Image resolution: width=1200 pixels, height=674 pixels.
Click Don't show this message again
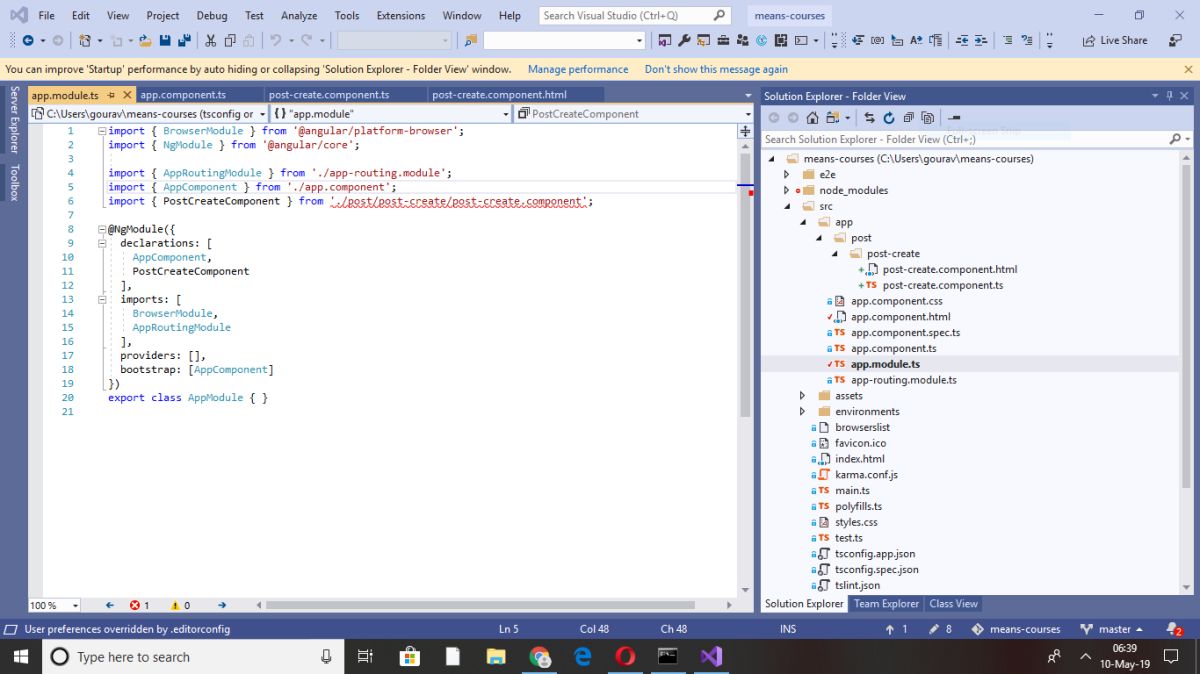pyautogui.click(x=716, y=69)
